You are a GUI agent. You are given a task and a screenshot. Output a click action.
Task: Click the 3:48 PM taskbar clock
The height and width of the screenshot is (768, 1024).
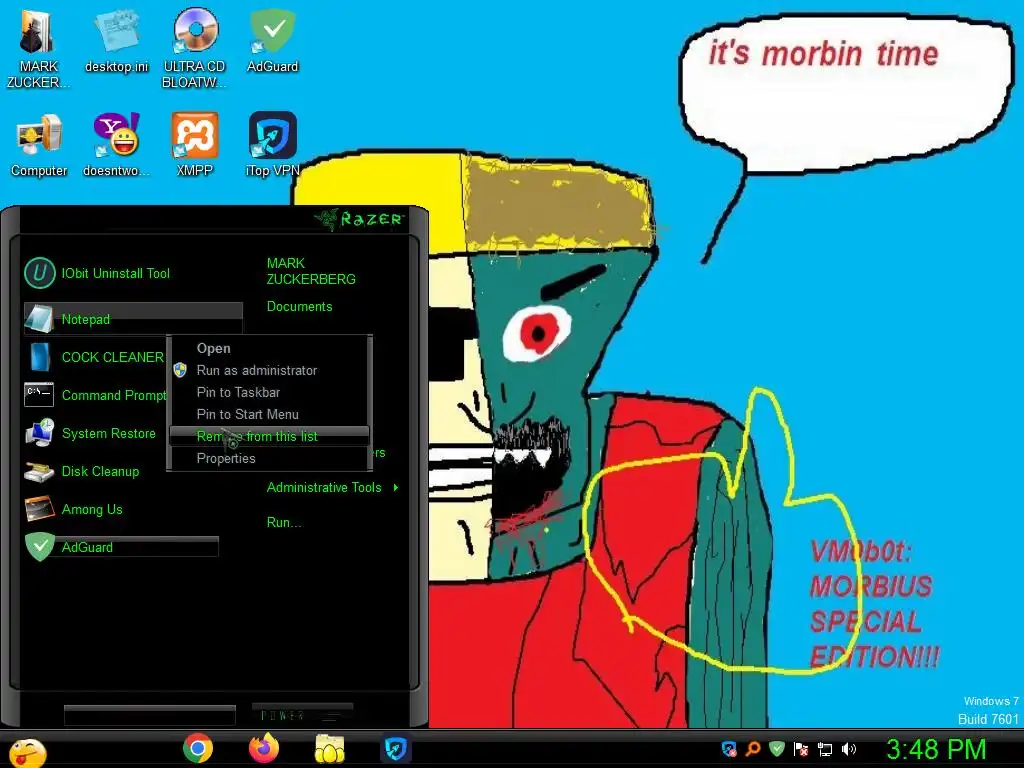[935, 749]
